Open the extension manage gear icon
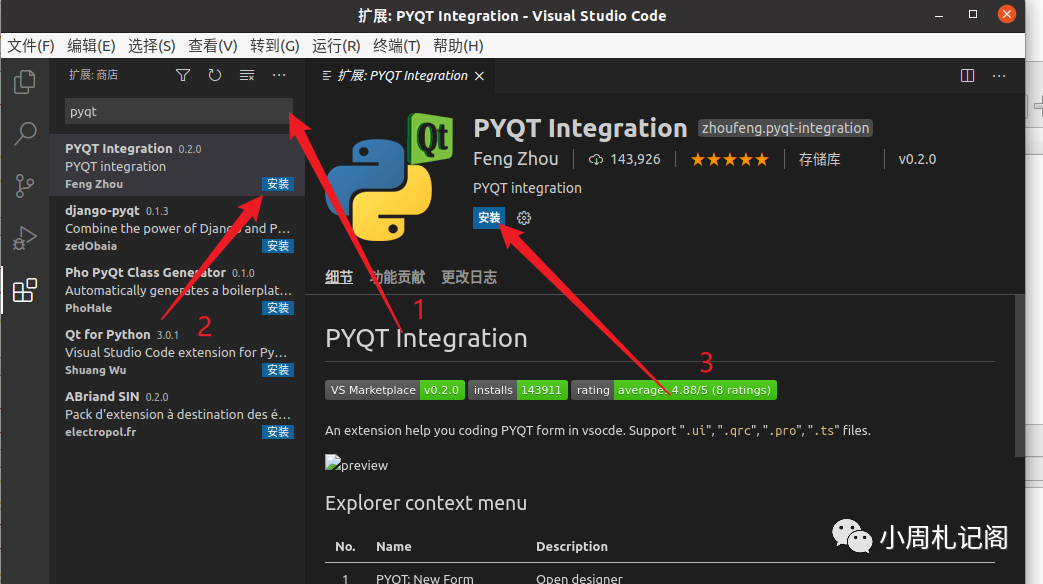The height and width of the screenshot is (584, 1043). pos(524,218)
